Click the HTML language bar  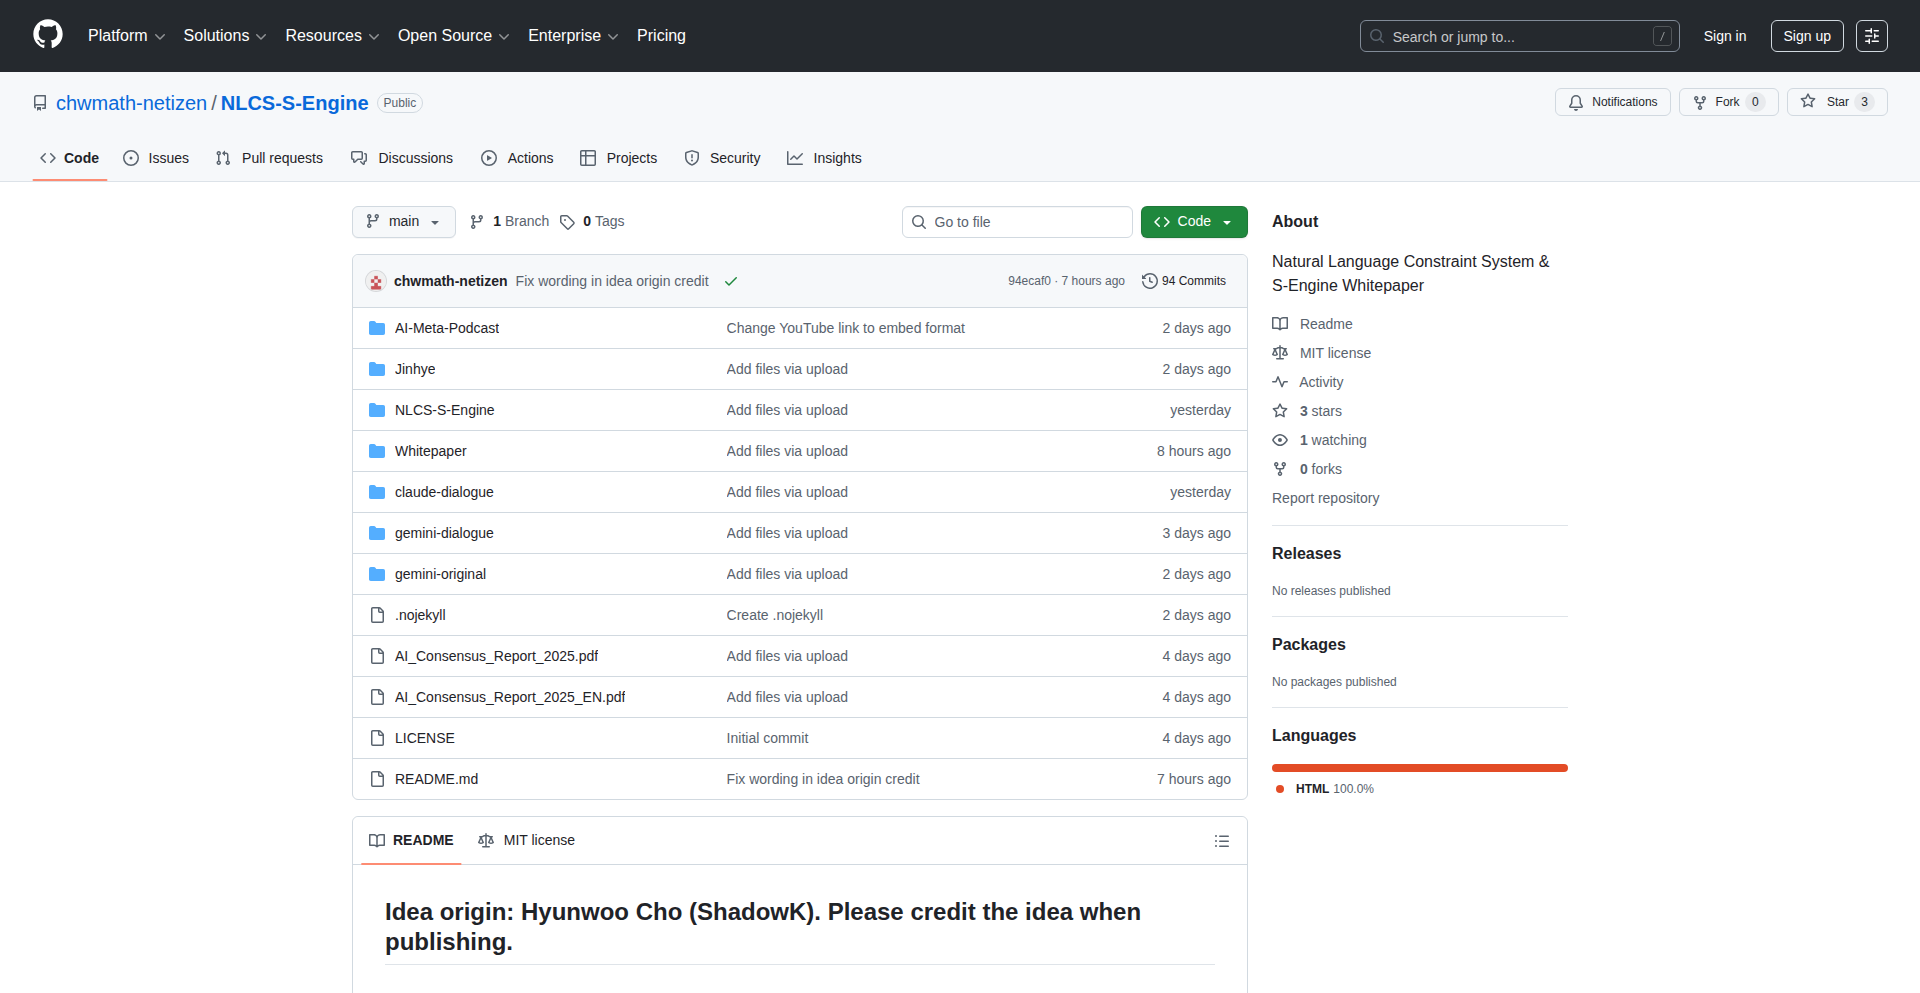(1419, 768)
